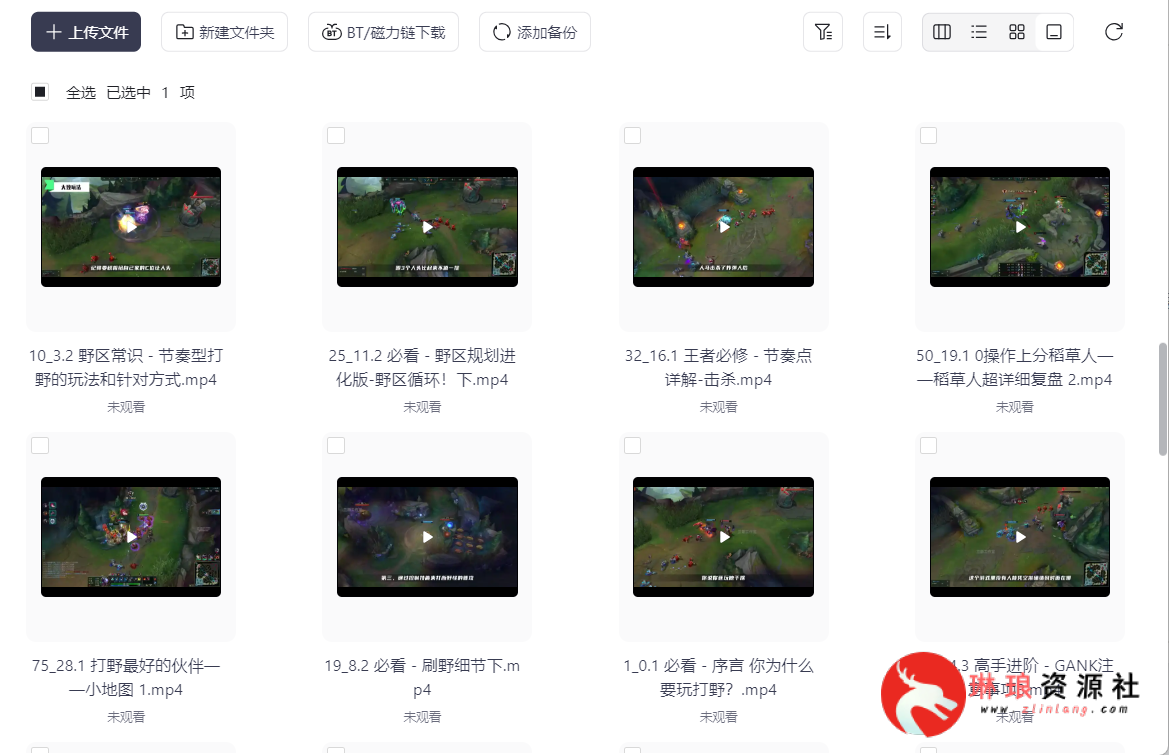Check the box for 32_16.1 video

(x=632, y=135)
